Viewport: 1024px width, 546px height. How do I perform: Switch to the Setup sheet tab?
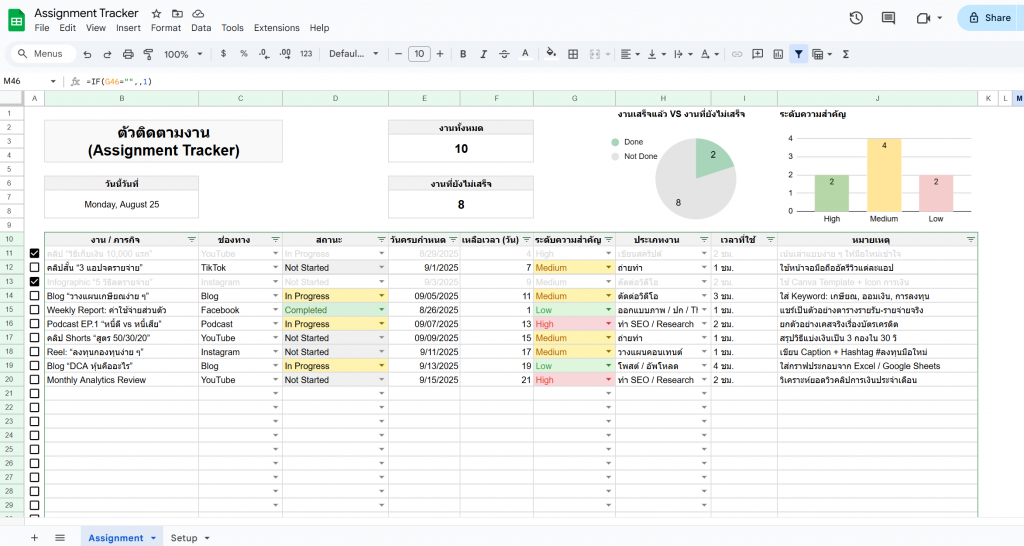coord(184,538)
